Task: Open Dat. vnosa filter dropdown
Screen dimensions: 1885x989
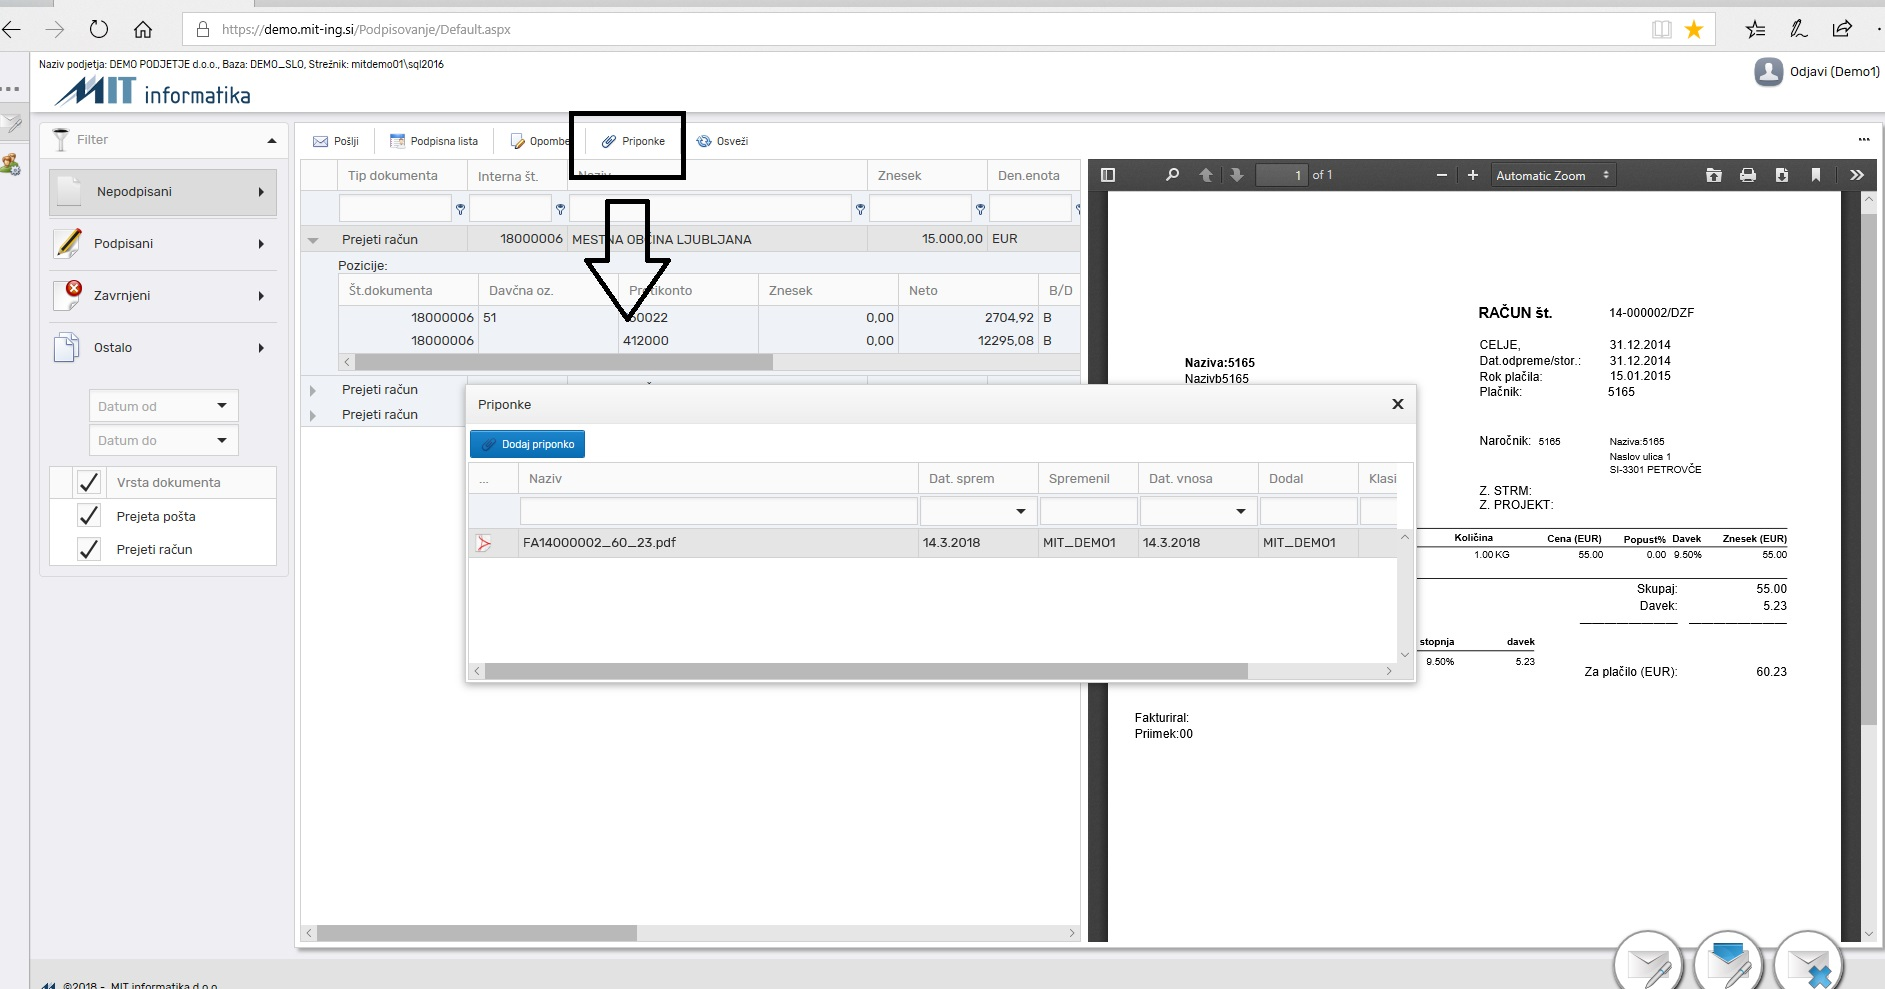Action: 1241,511
